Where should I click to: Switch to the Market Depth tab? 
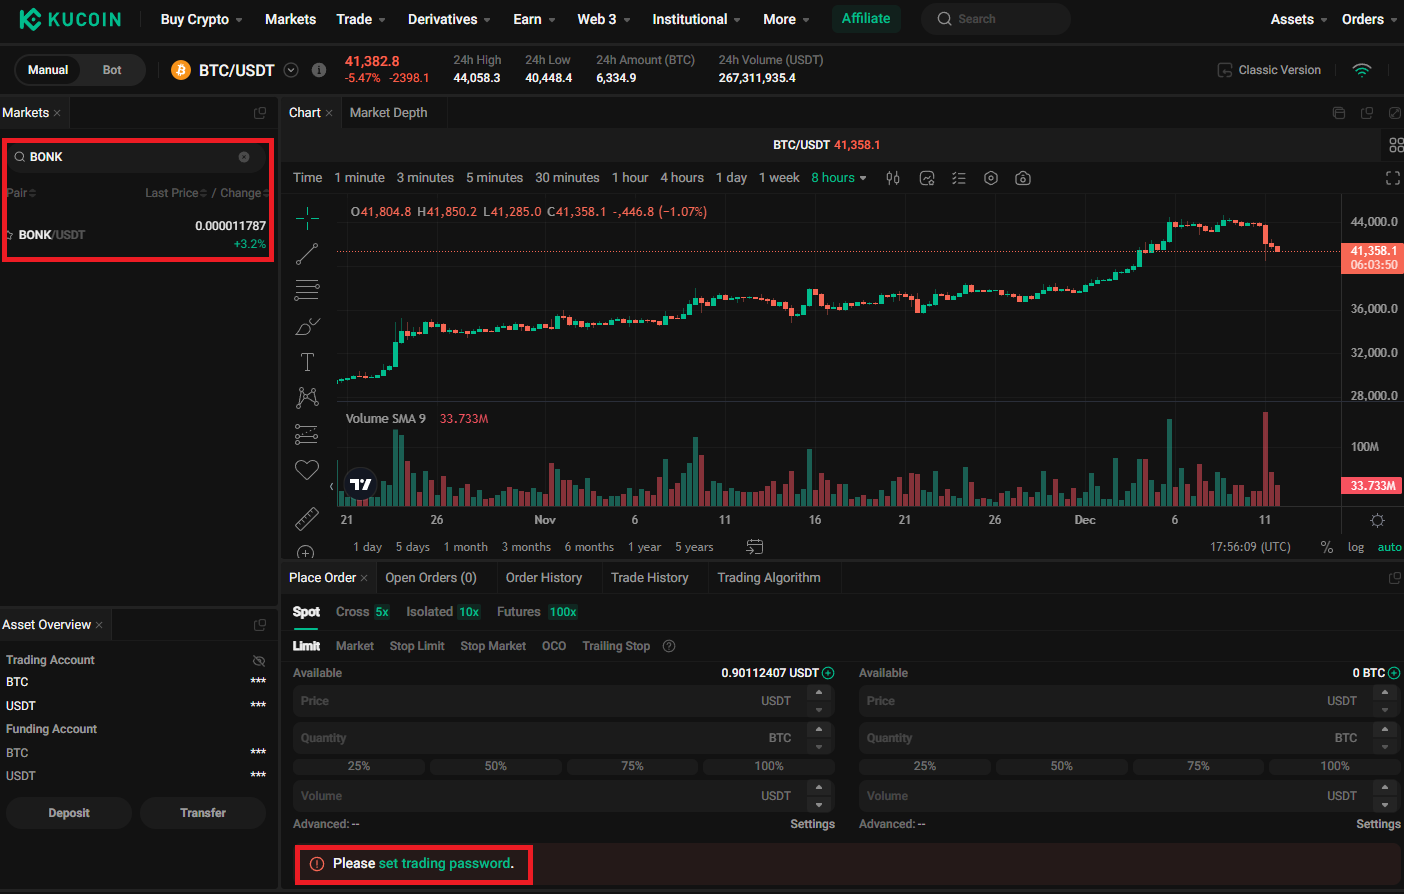388,113
